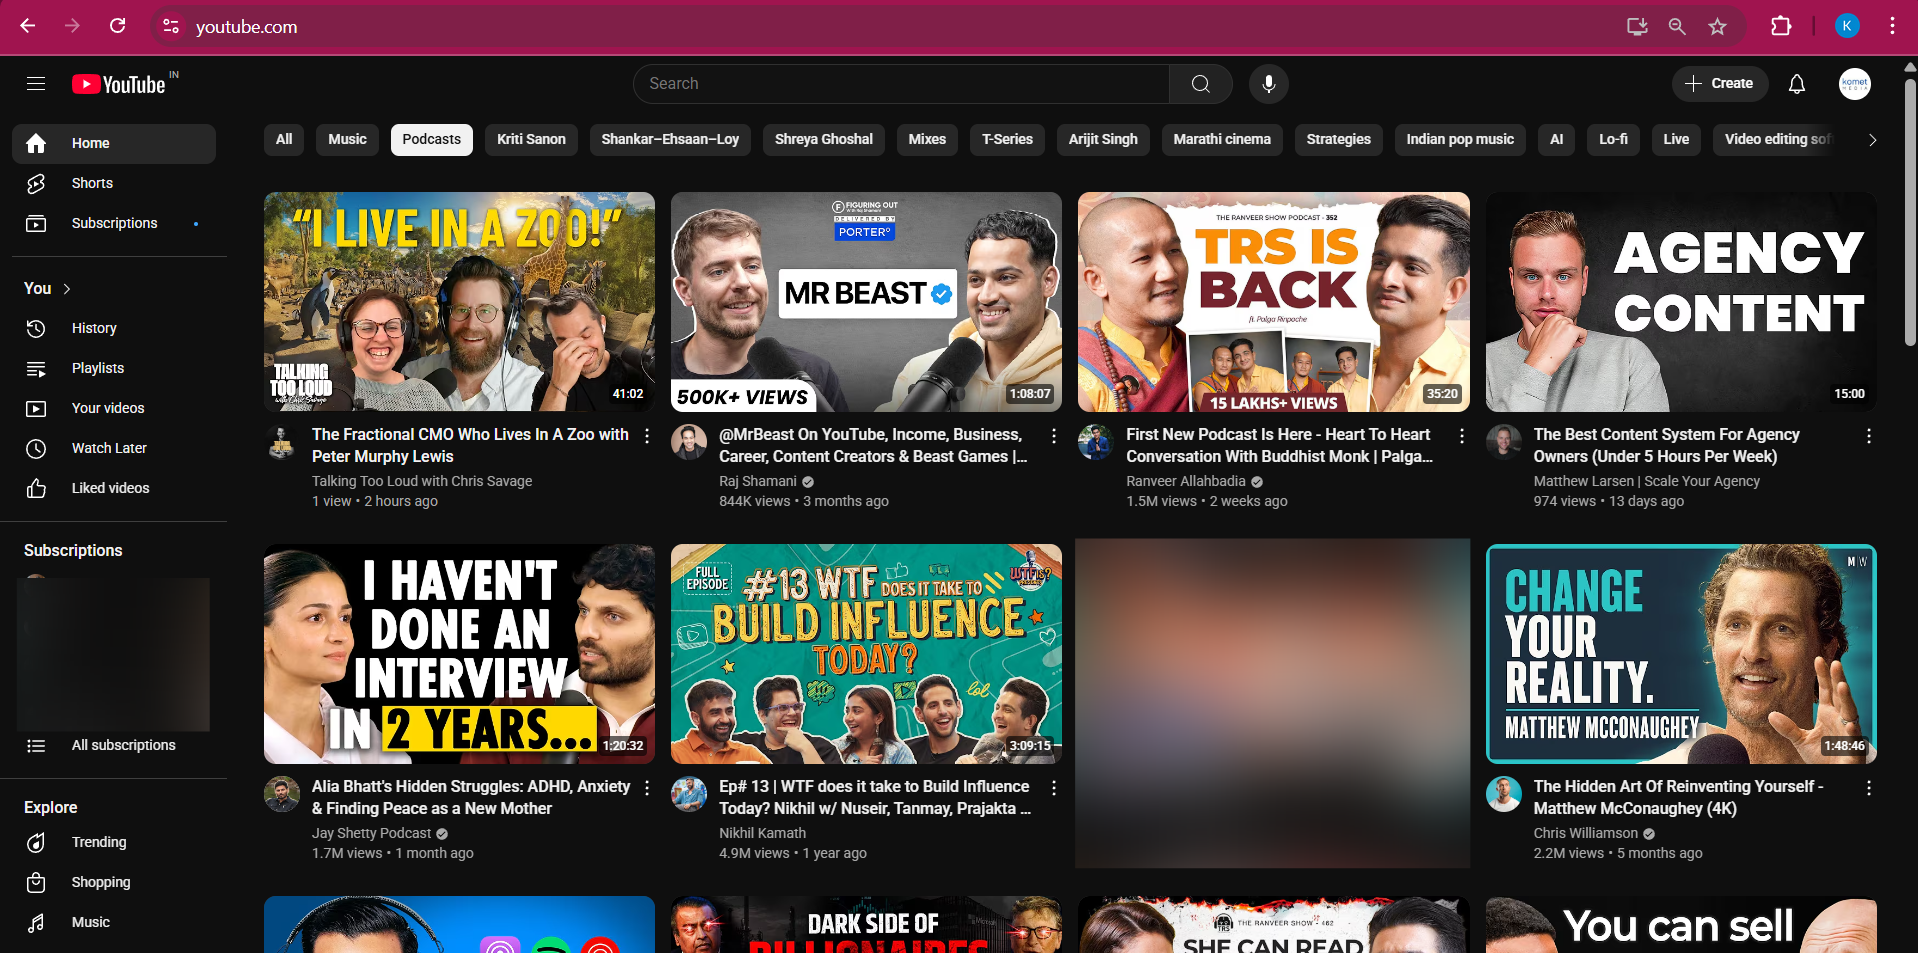The width and height of the screenshot is (1918, 953).
Task: Click the voice search microphone icon
Action: [1268, 84]
